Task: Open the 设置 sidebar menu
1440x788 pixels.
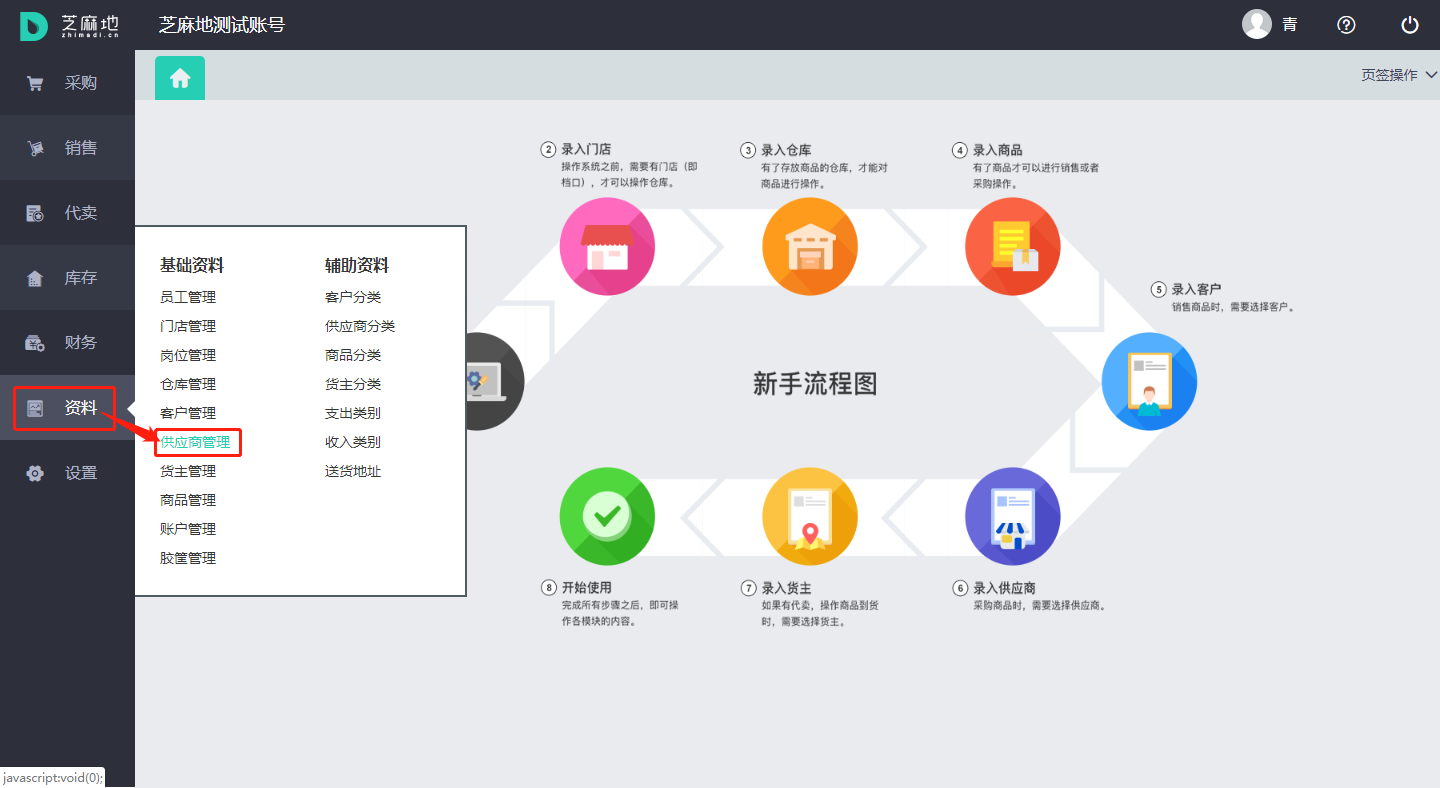Action: coord(67,473)
